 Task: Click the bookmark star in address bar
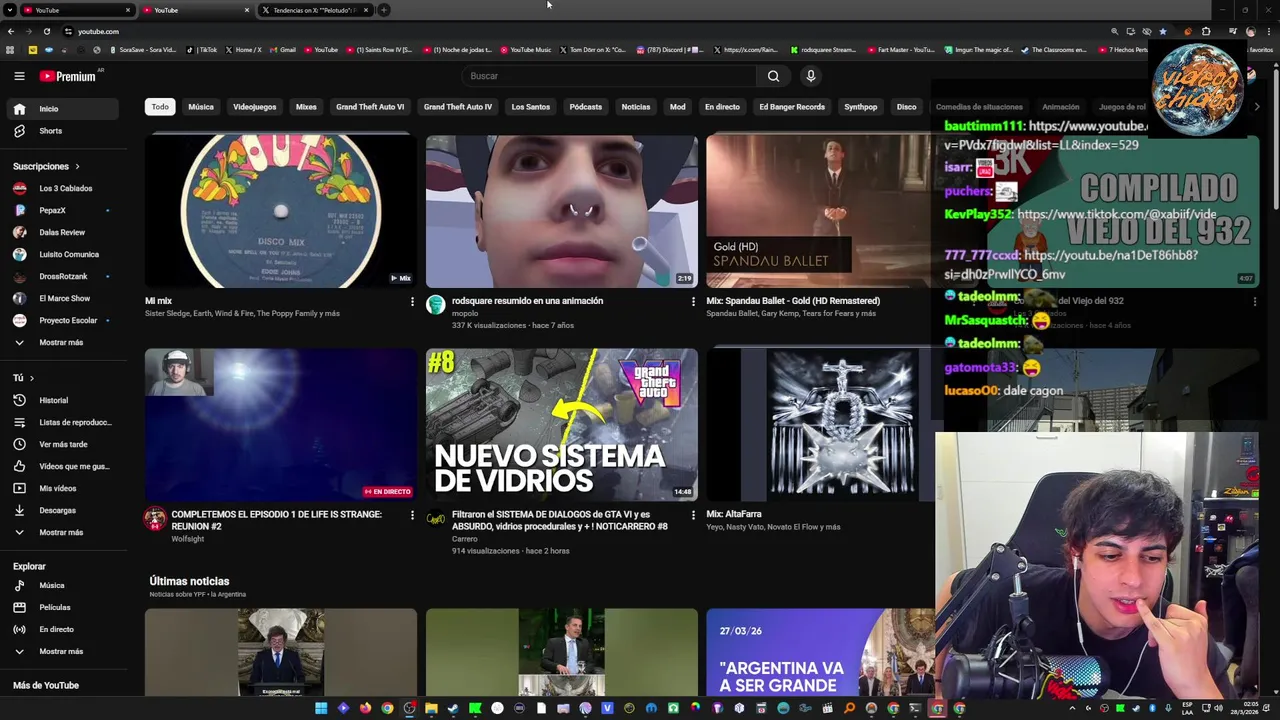tap(1162, 31)
